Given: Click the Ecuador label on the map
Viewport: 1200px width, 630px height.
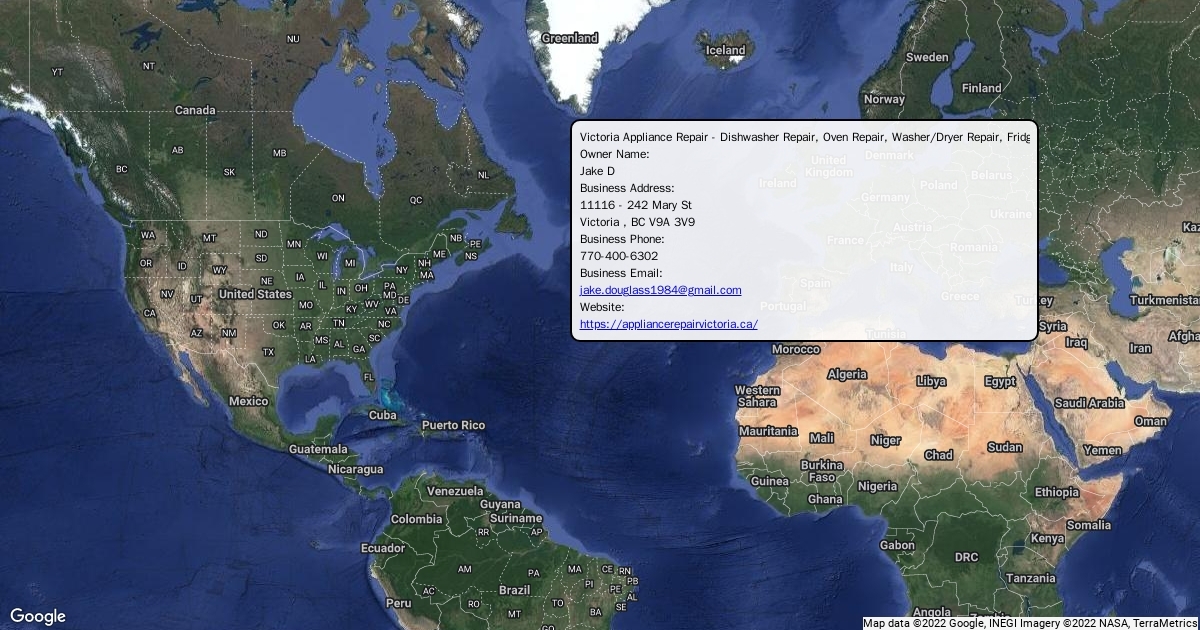Looking at the screenshot, I should click(382, 548).
